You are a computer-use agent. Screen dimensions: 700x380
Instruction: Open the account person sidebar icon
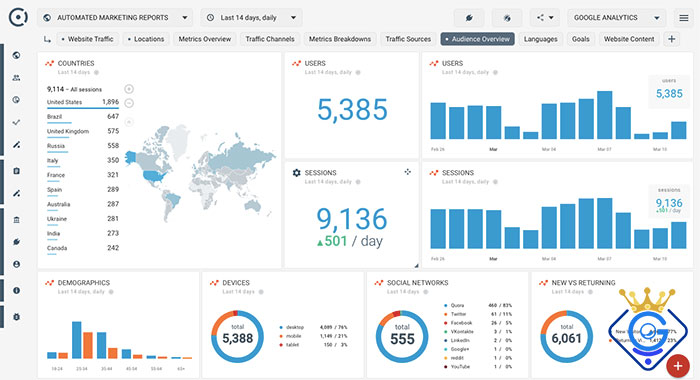17,264
